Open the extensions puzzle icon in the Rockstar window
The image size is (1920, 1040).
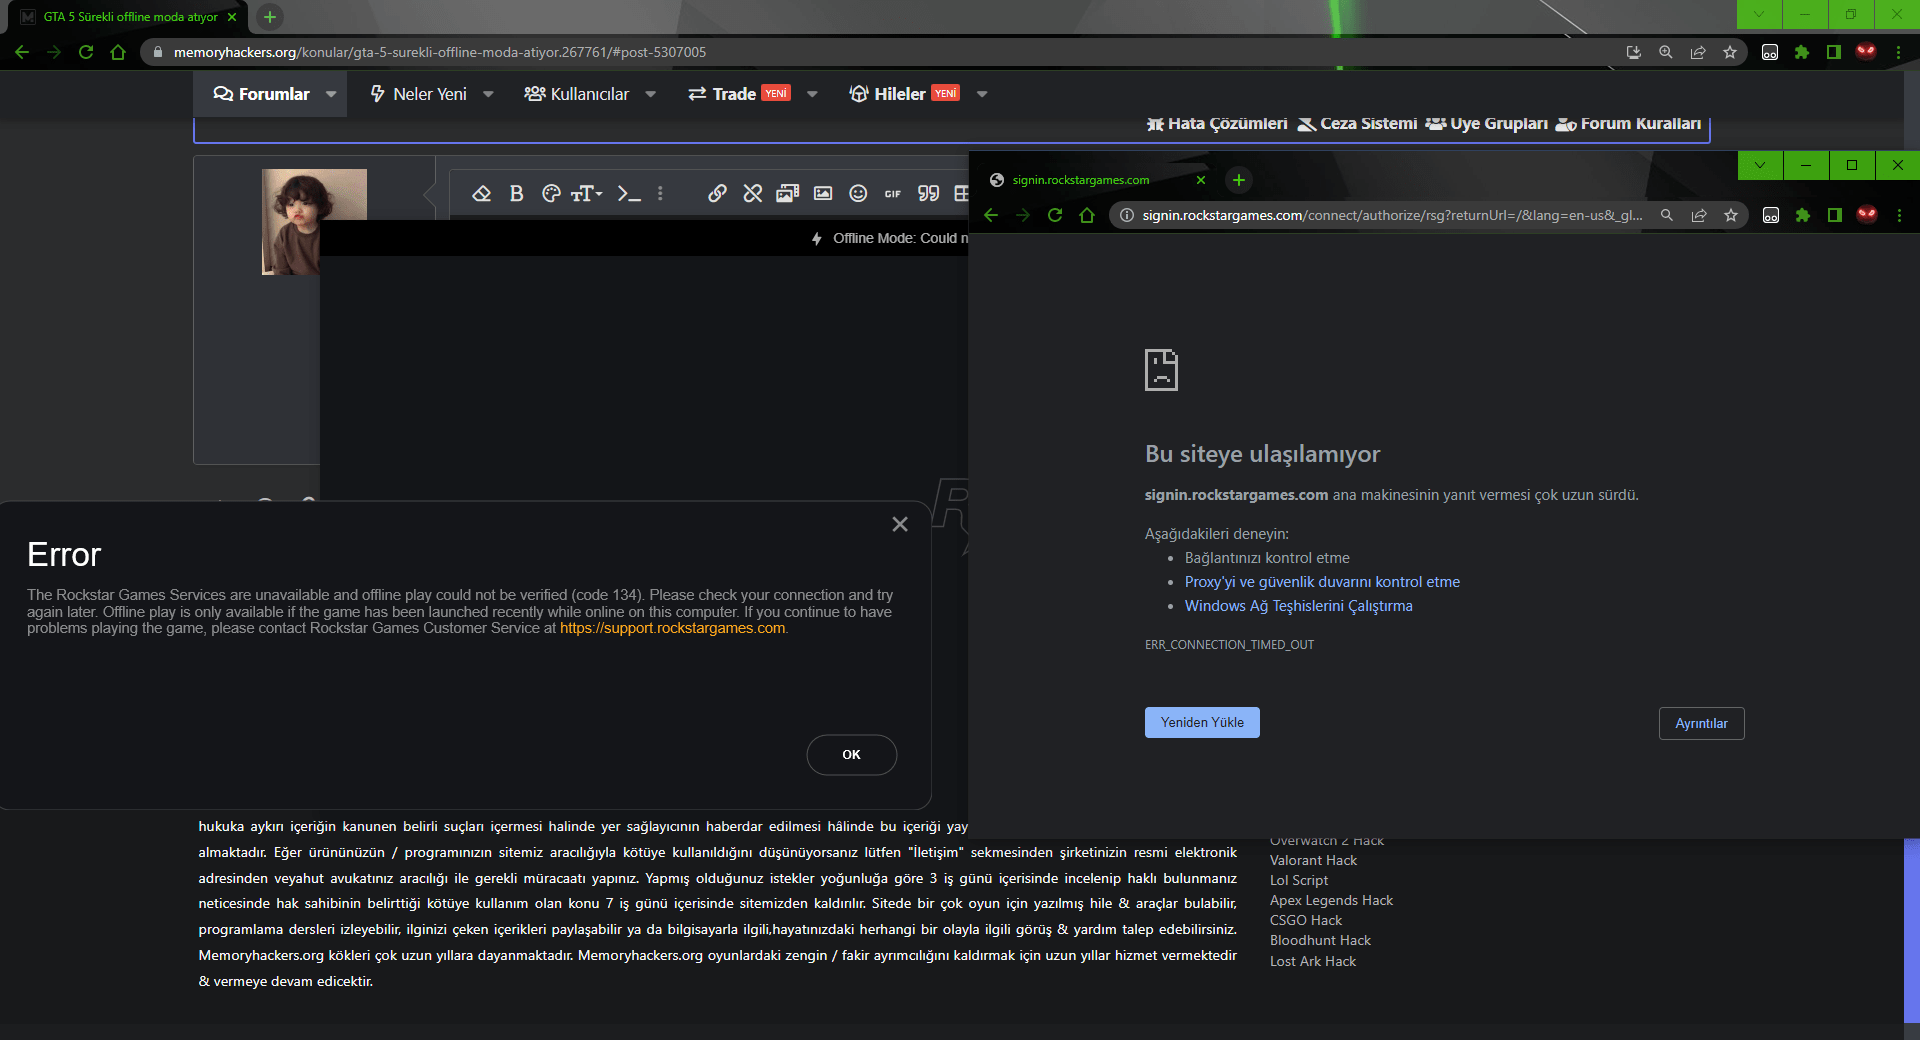pyautogui.click(x=1803, y=215)
